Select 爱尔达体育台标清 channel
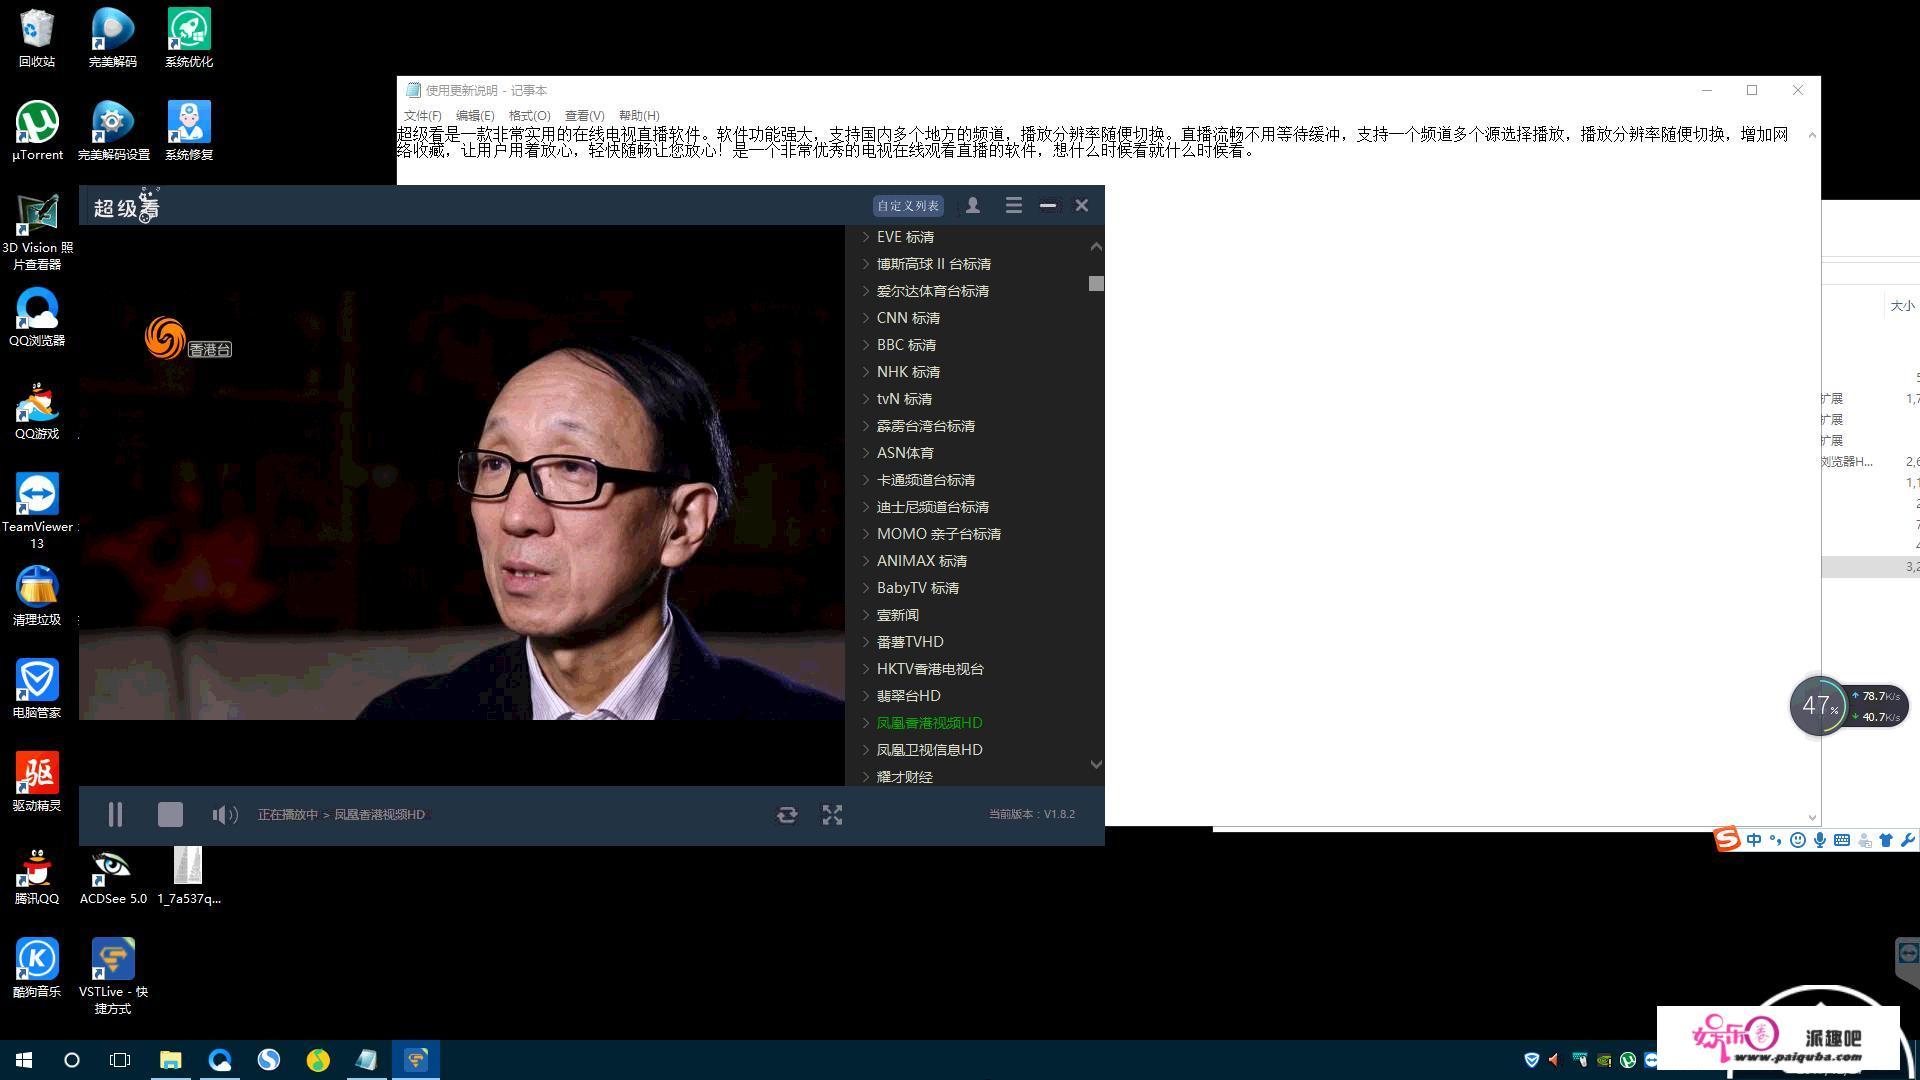The image size is (1920, 1080). pyautogui.click(x=933, y=291)
